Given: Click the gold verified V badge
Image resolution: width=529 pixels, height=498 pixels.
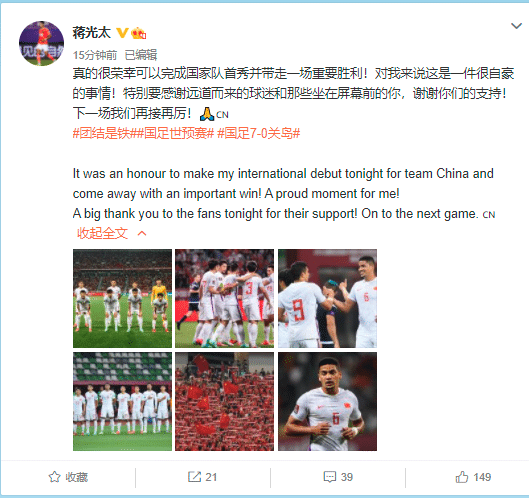Looking at the screenshot, I should [122, 33].
